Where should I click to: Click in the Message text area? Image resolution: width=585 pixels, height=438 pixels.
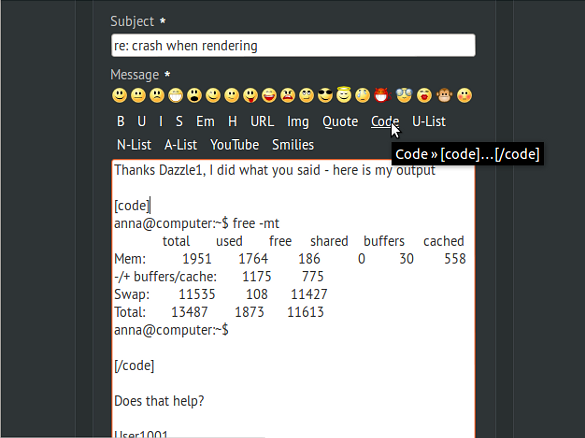pyautogui.click(x=293, y=298)
